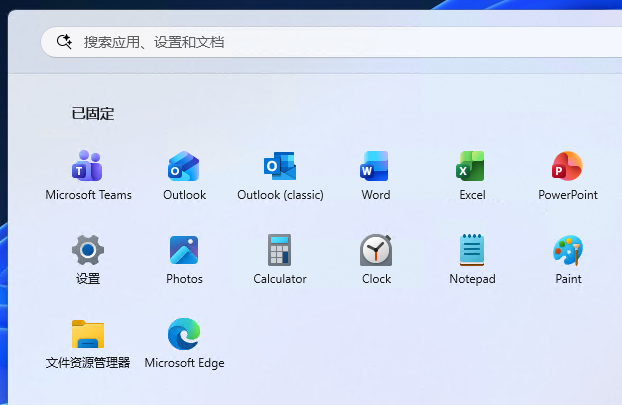Click the Microsoft Teams text label
The width and height of the screenshot is (622, 405).
click(88, 195)
